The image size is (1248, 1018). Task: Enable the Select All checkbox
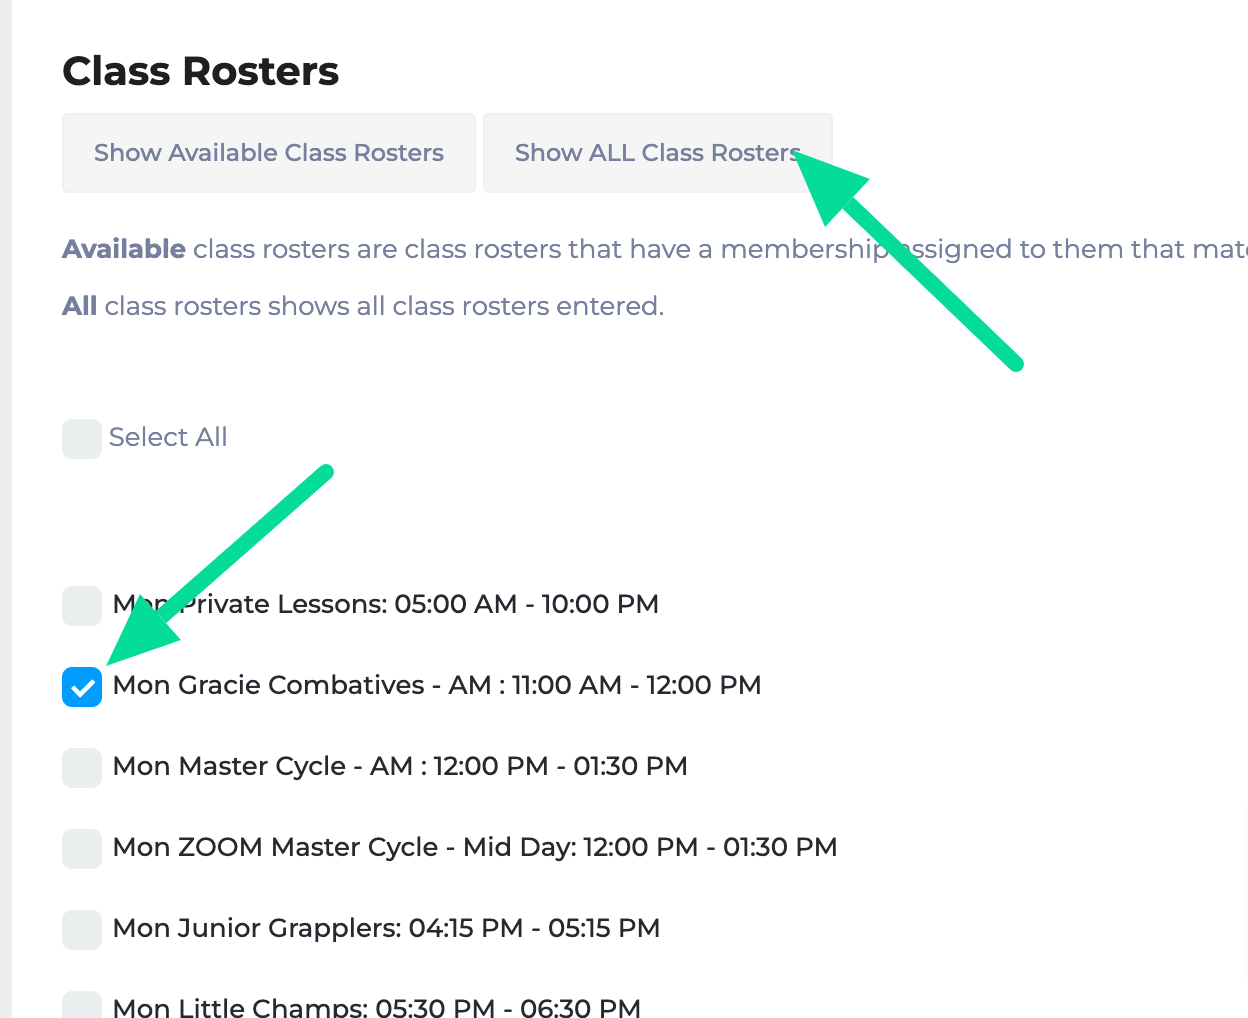[81, 438]
